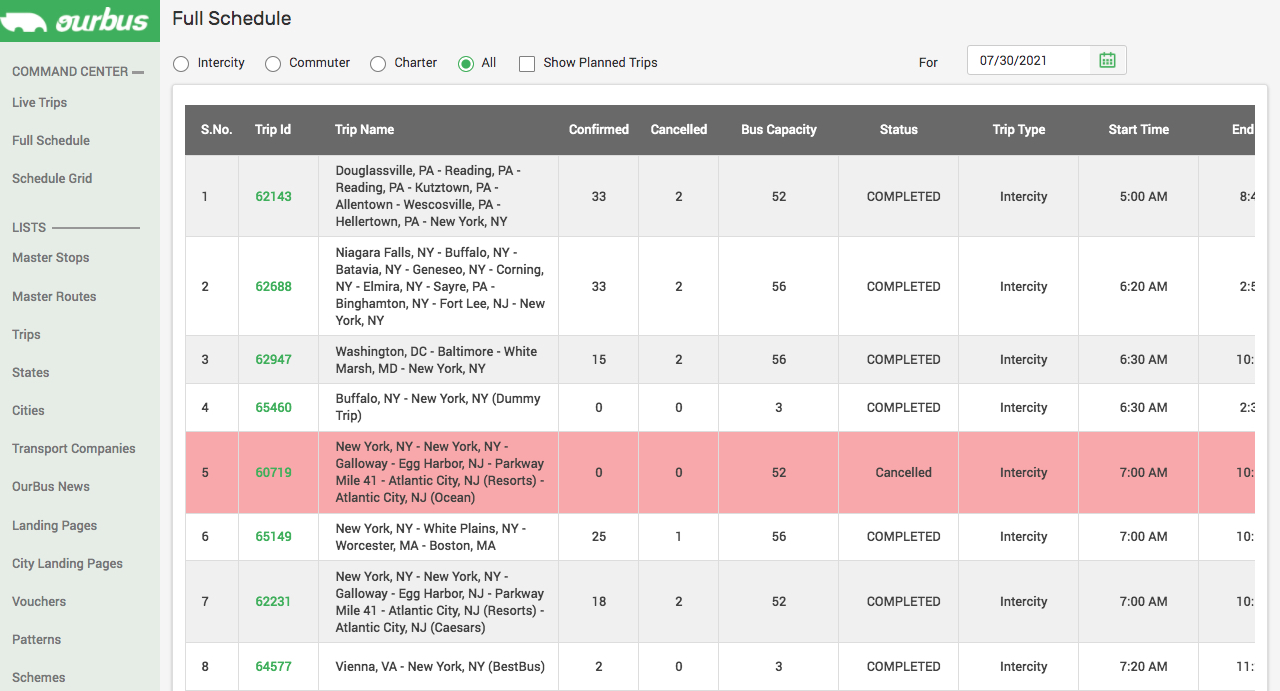Select the All radio button

point(466,64)
